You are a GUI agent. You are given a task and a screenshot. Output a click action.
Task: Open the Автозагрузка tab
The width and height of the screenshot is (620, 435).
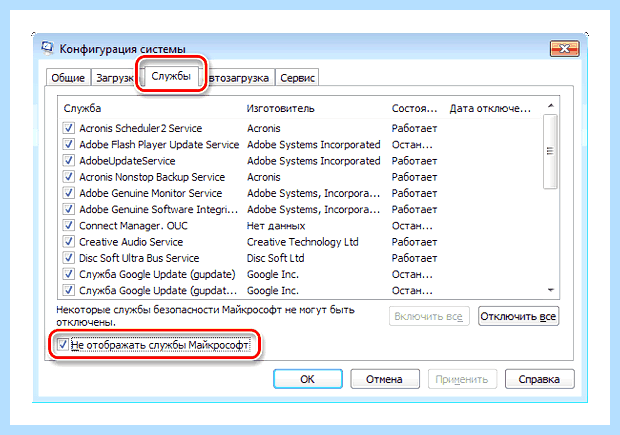(x=239, y=78)
